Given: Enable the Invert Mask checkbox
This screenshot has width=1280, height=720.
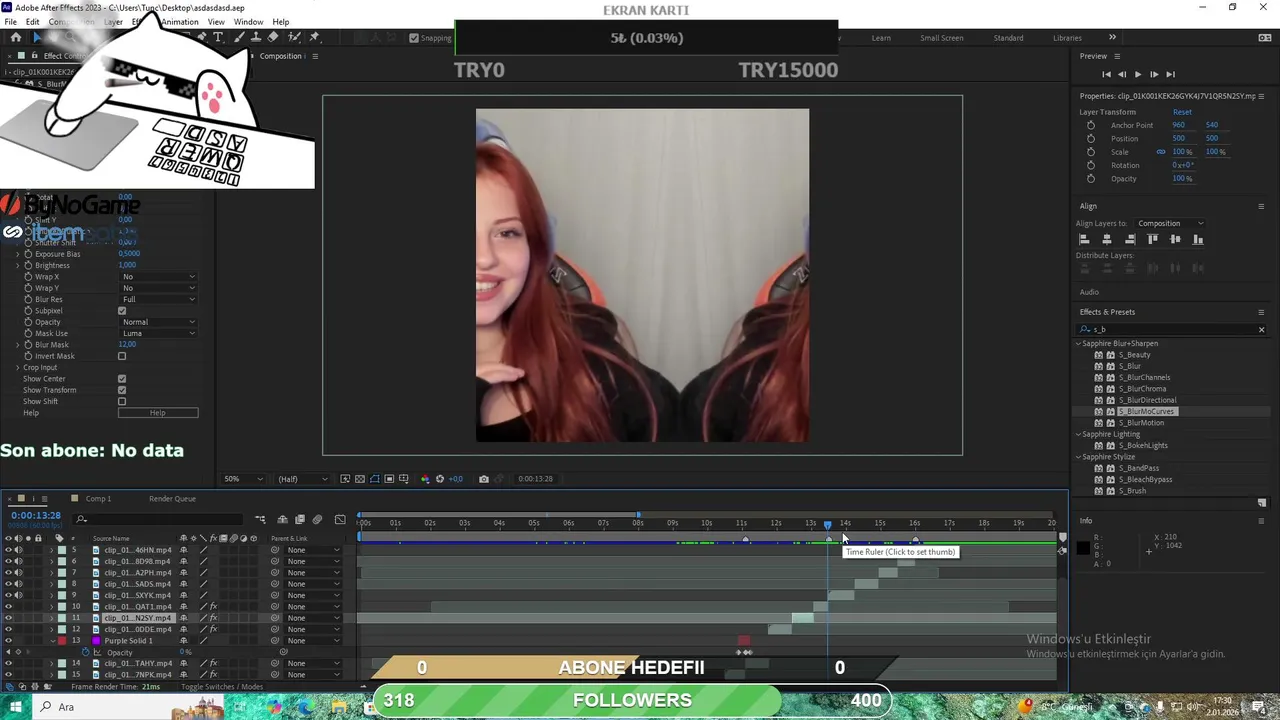Looking at the screenshot, I should [122, 356].
